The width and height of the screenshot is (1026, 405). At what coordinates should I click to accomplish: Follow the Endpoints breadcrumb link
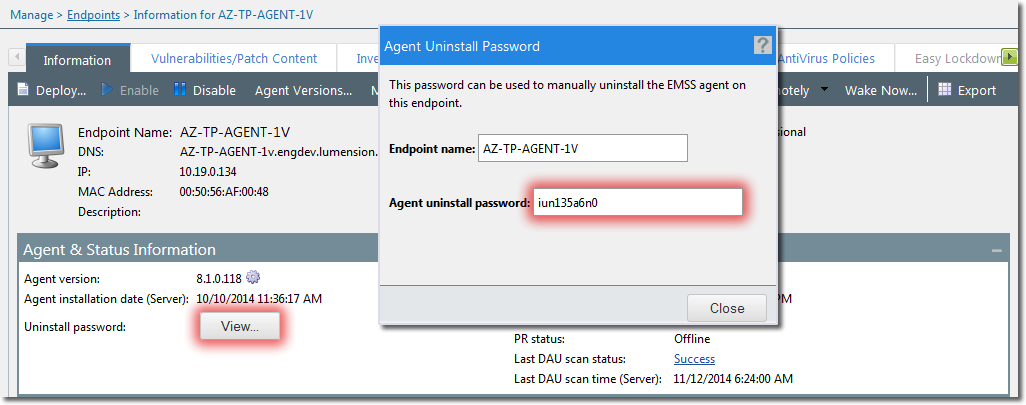coord(93,15)
